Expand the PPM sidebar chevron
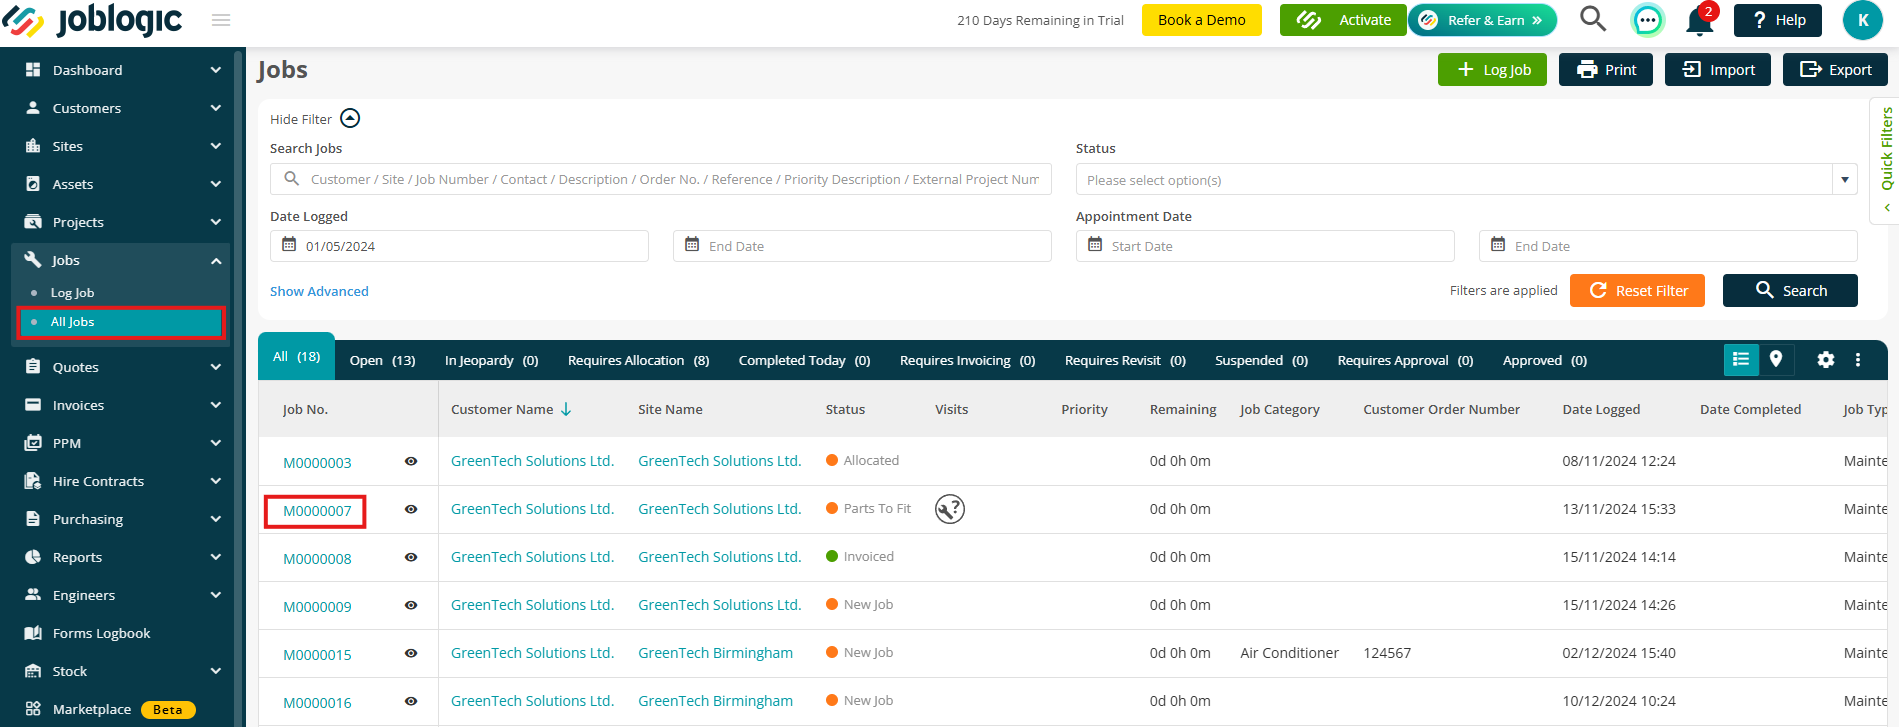Image resolution: width=1899 pixels, height=727 pixels. 216,443
